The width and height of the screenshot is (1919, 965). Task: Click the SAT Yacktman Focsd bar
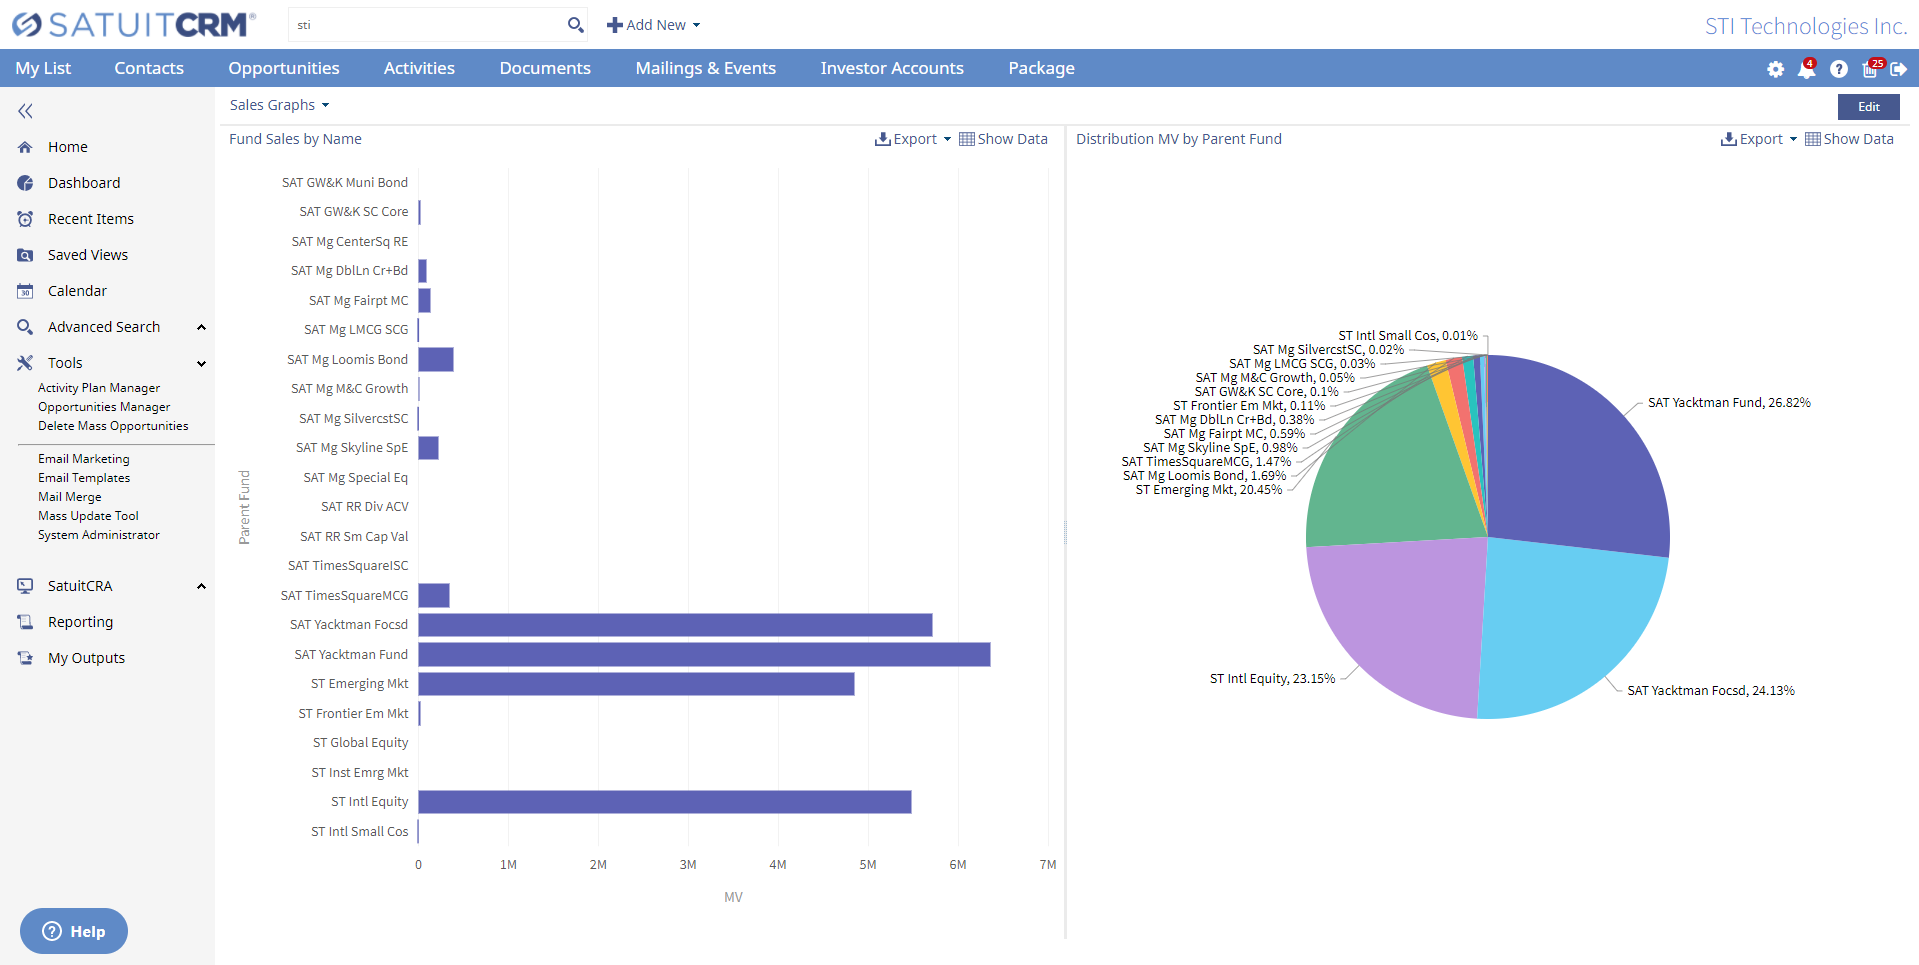pos(675,625)
